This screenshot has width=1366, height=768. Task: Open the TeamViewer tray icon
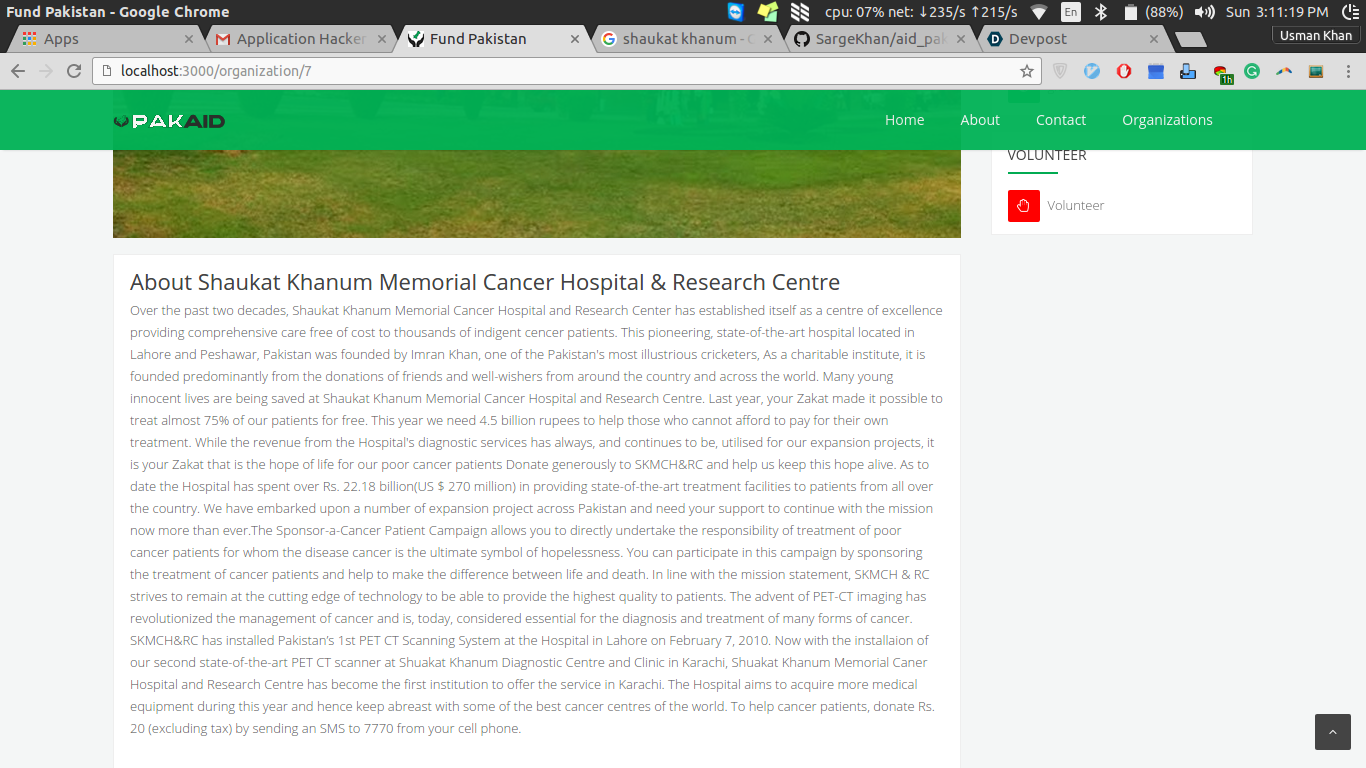point(736,12)
